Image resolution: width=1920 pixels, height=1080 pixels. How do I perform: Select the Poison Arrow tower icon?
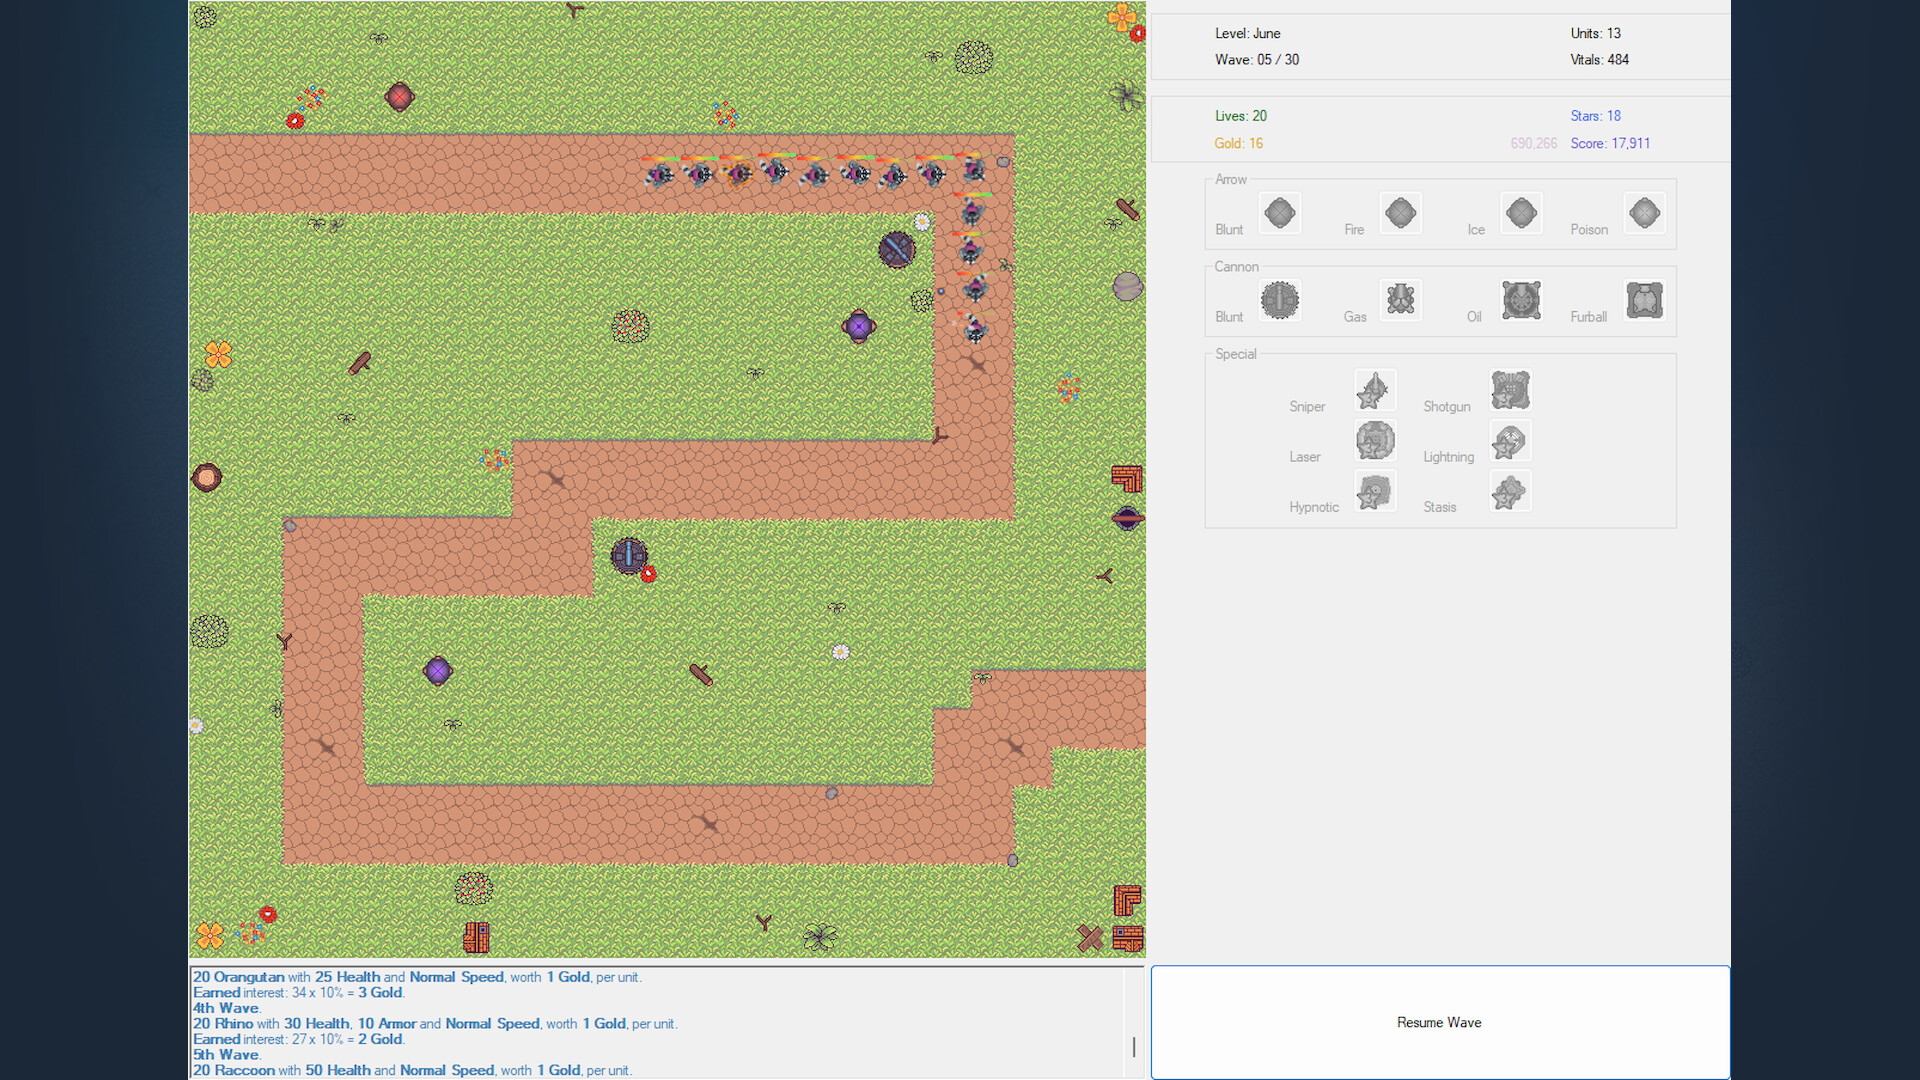(x=1644, y=213)
